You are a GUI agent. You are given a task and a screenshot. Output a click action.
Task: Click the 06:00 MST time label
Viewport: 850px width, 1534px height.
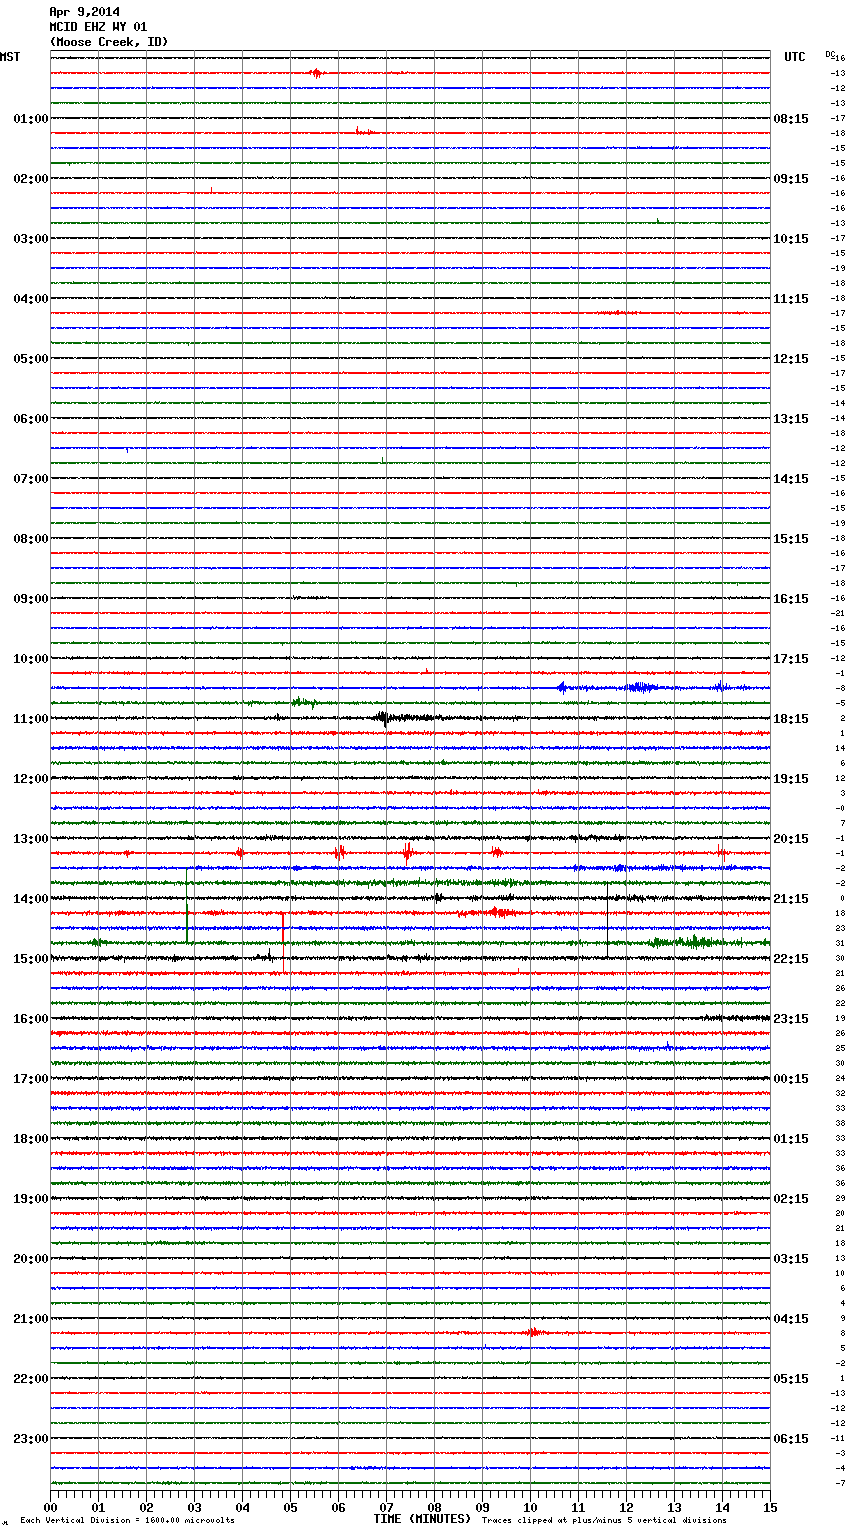[x=31, y=419]
